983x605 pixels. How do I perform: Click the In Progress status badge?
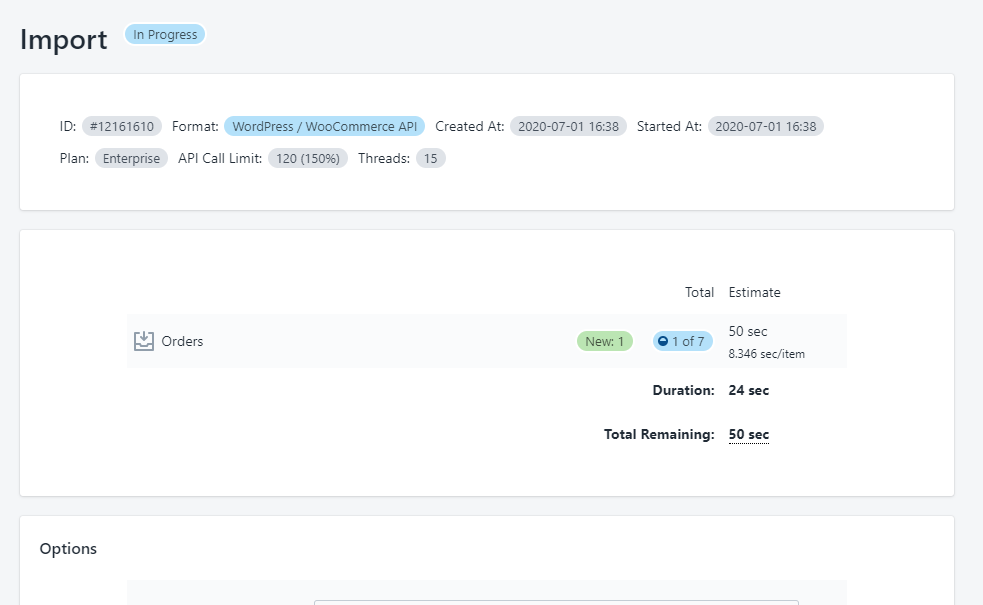pyautogui.click(x=165, y=35)
